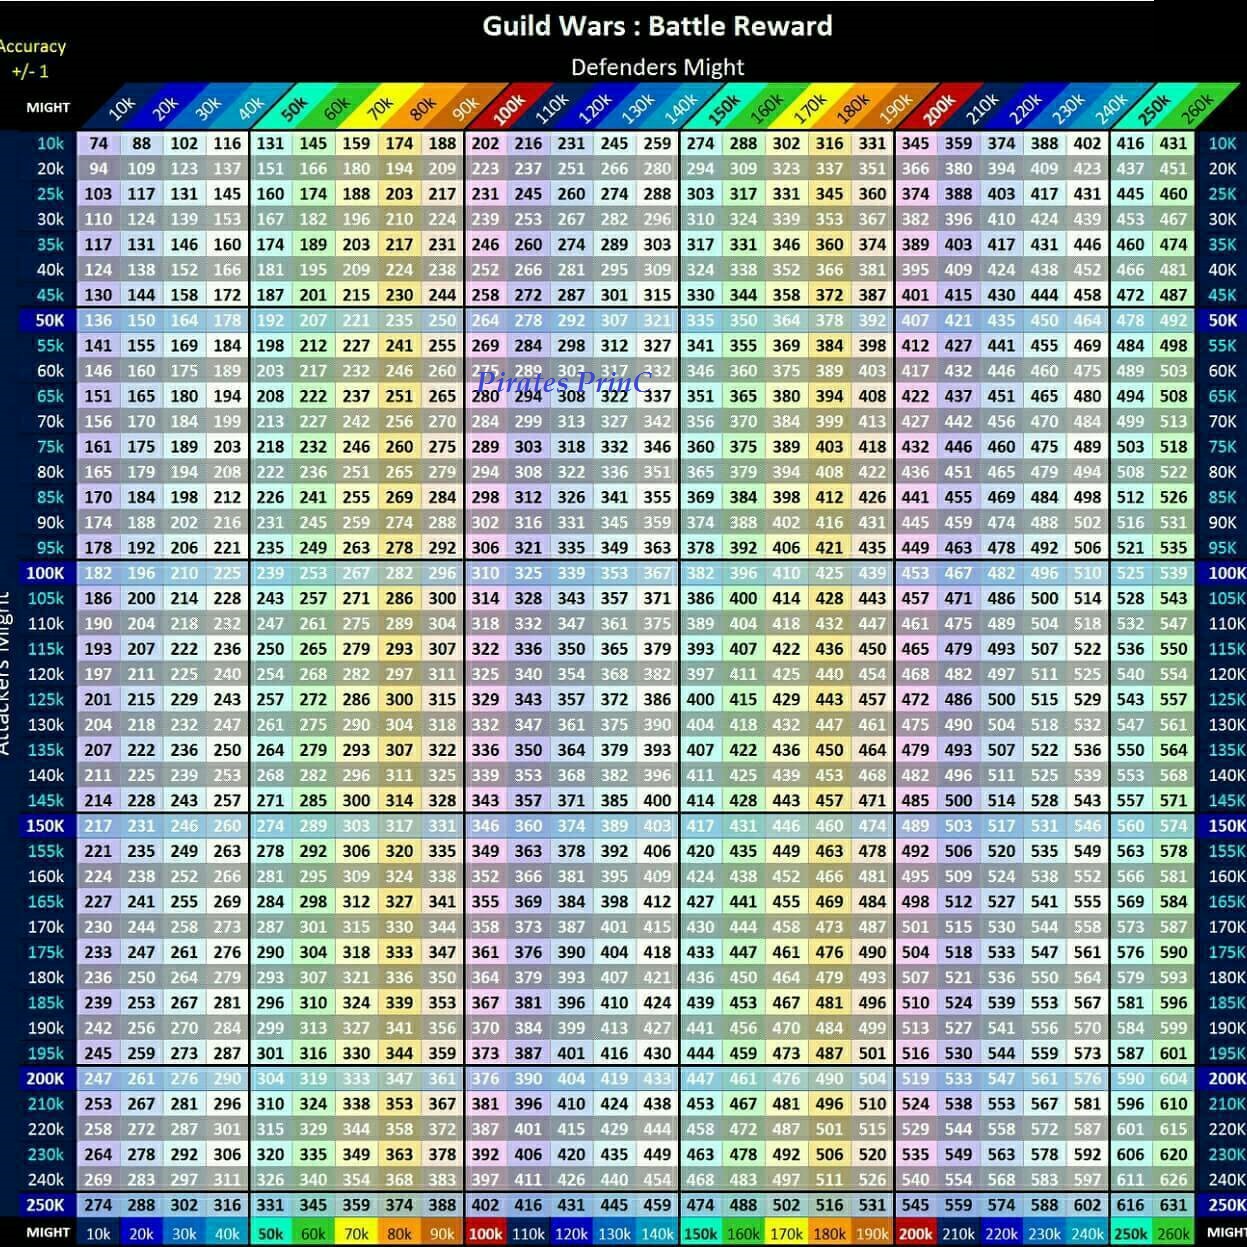This screenshot has width=1247, height=1247.
Task: Select the 160k teal header in bottom row
Action: [x=743, y=1233]
